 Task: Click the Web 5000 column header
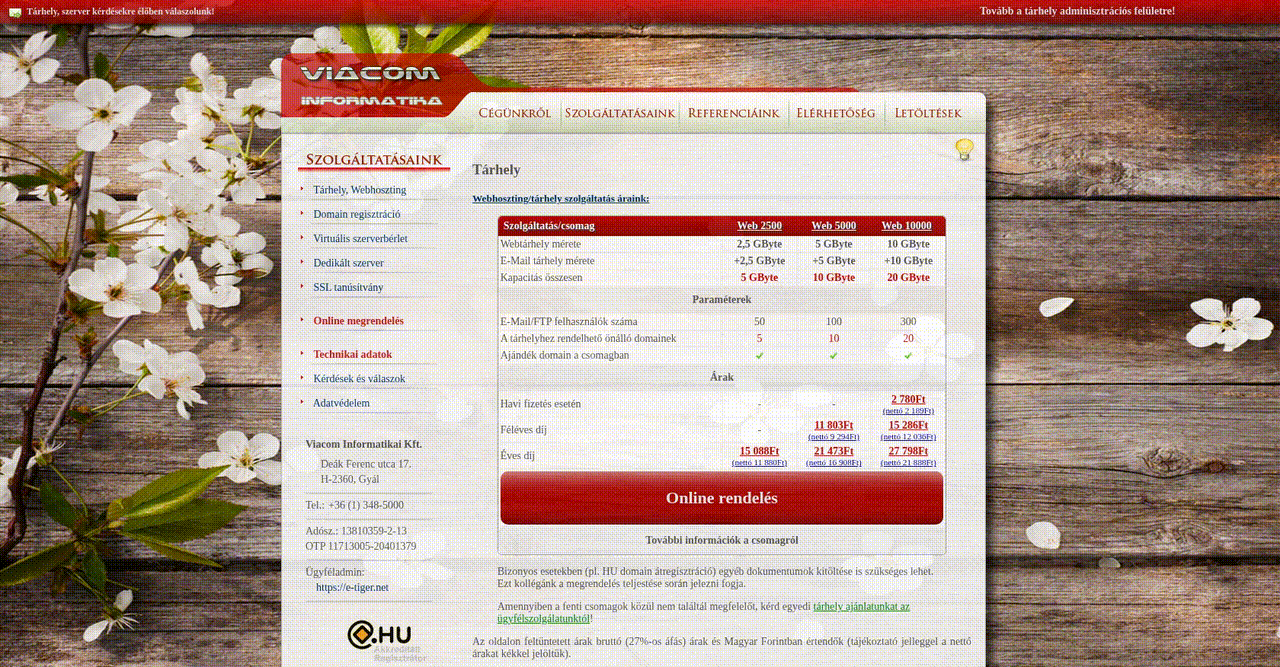(x=834, y=226)
